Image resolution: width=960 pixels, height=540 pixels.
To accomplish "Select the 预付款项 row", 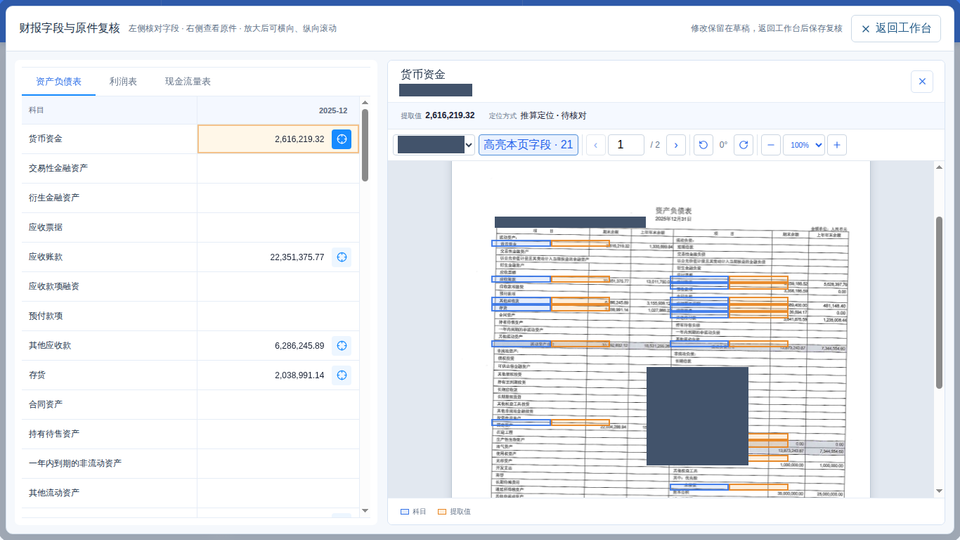I will point(190,316).
